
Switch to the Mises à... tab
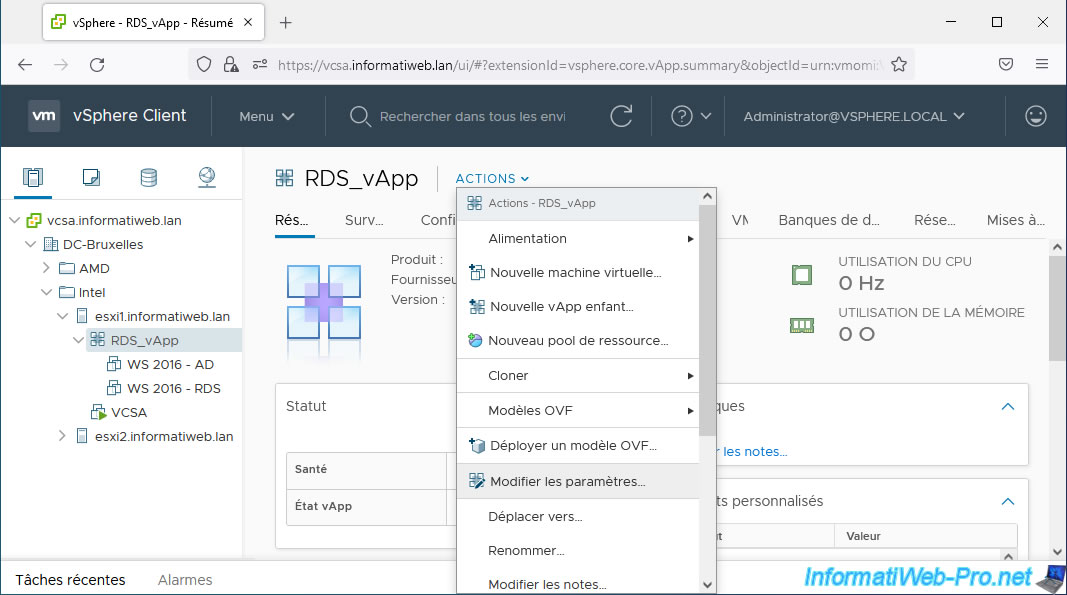point(1015,220)
